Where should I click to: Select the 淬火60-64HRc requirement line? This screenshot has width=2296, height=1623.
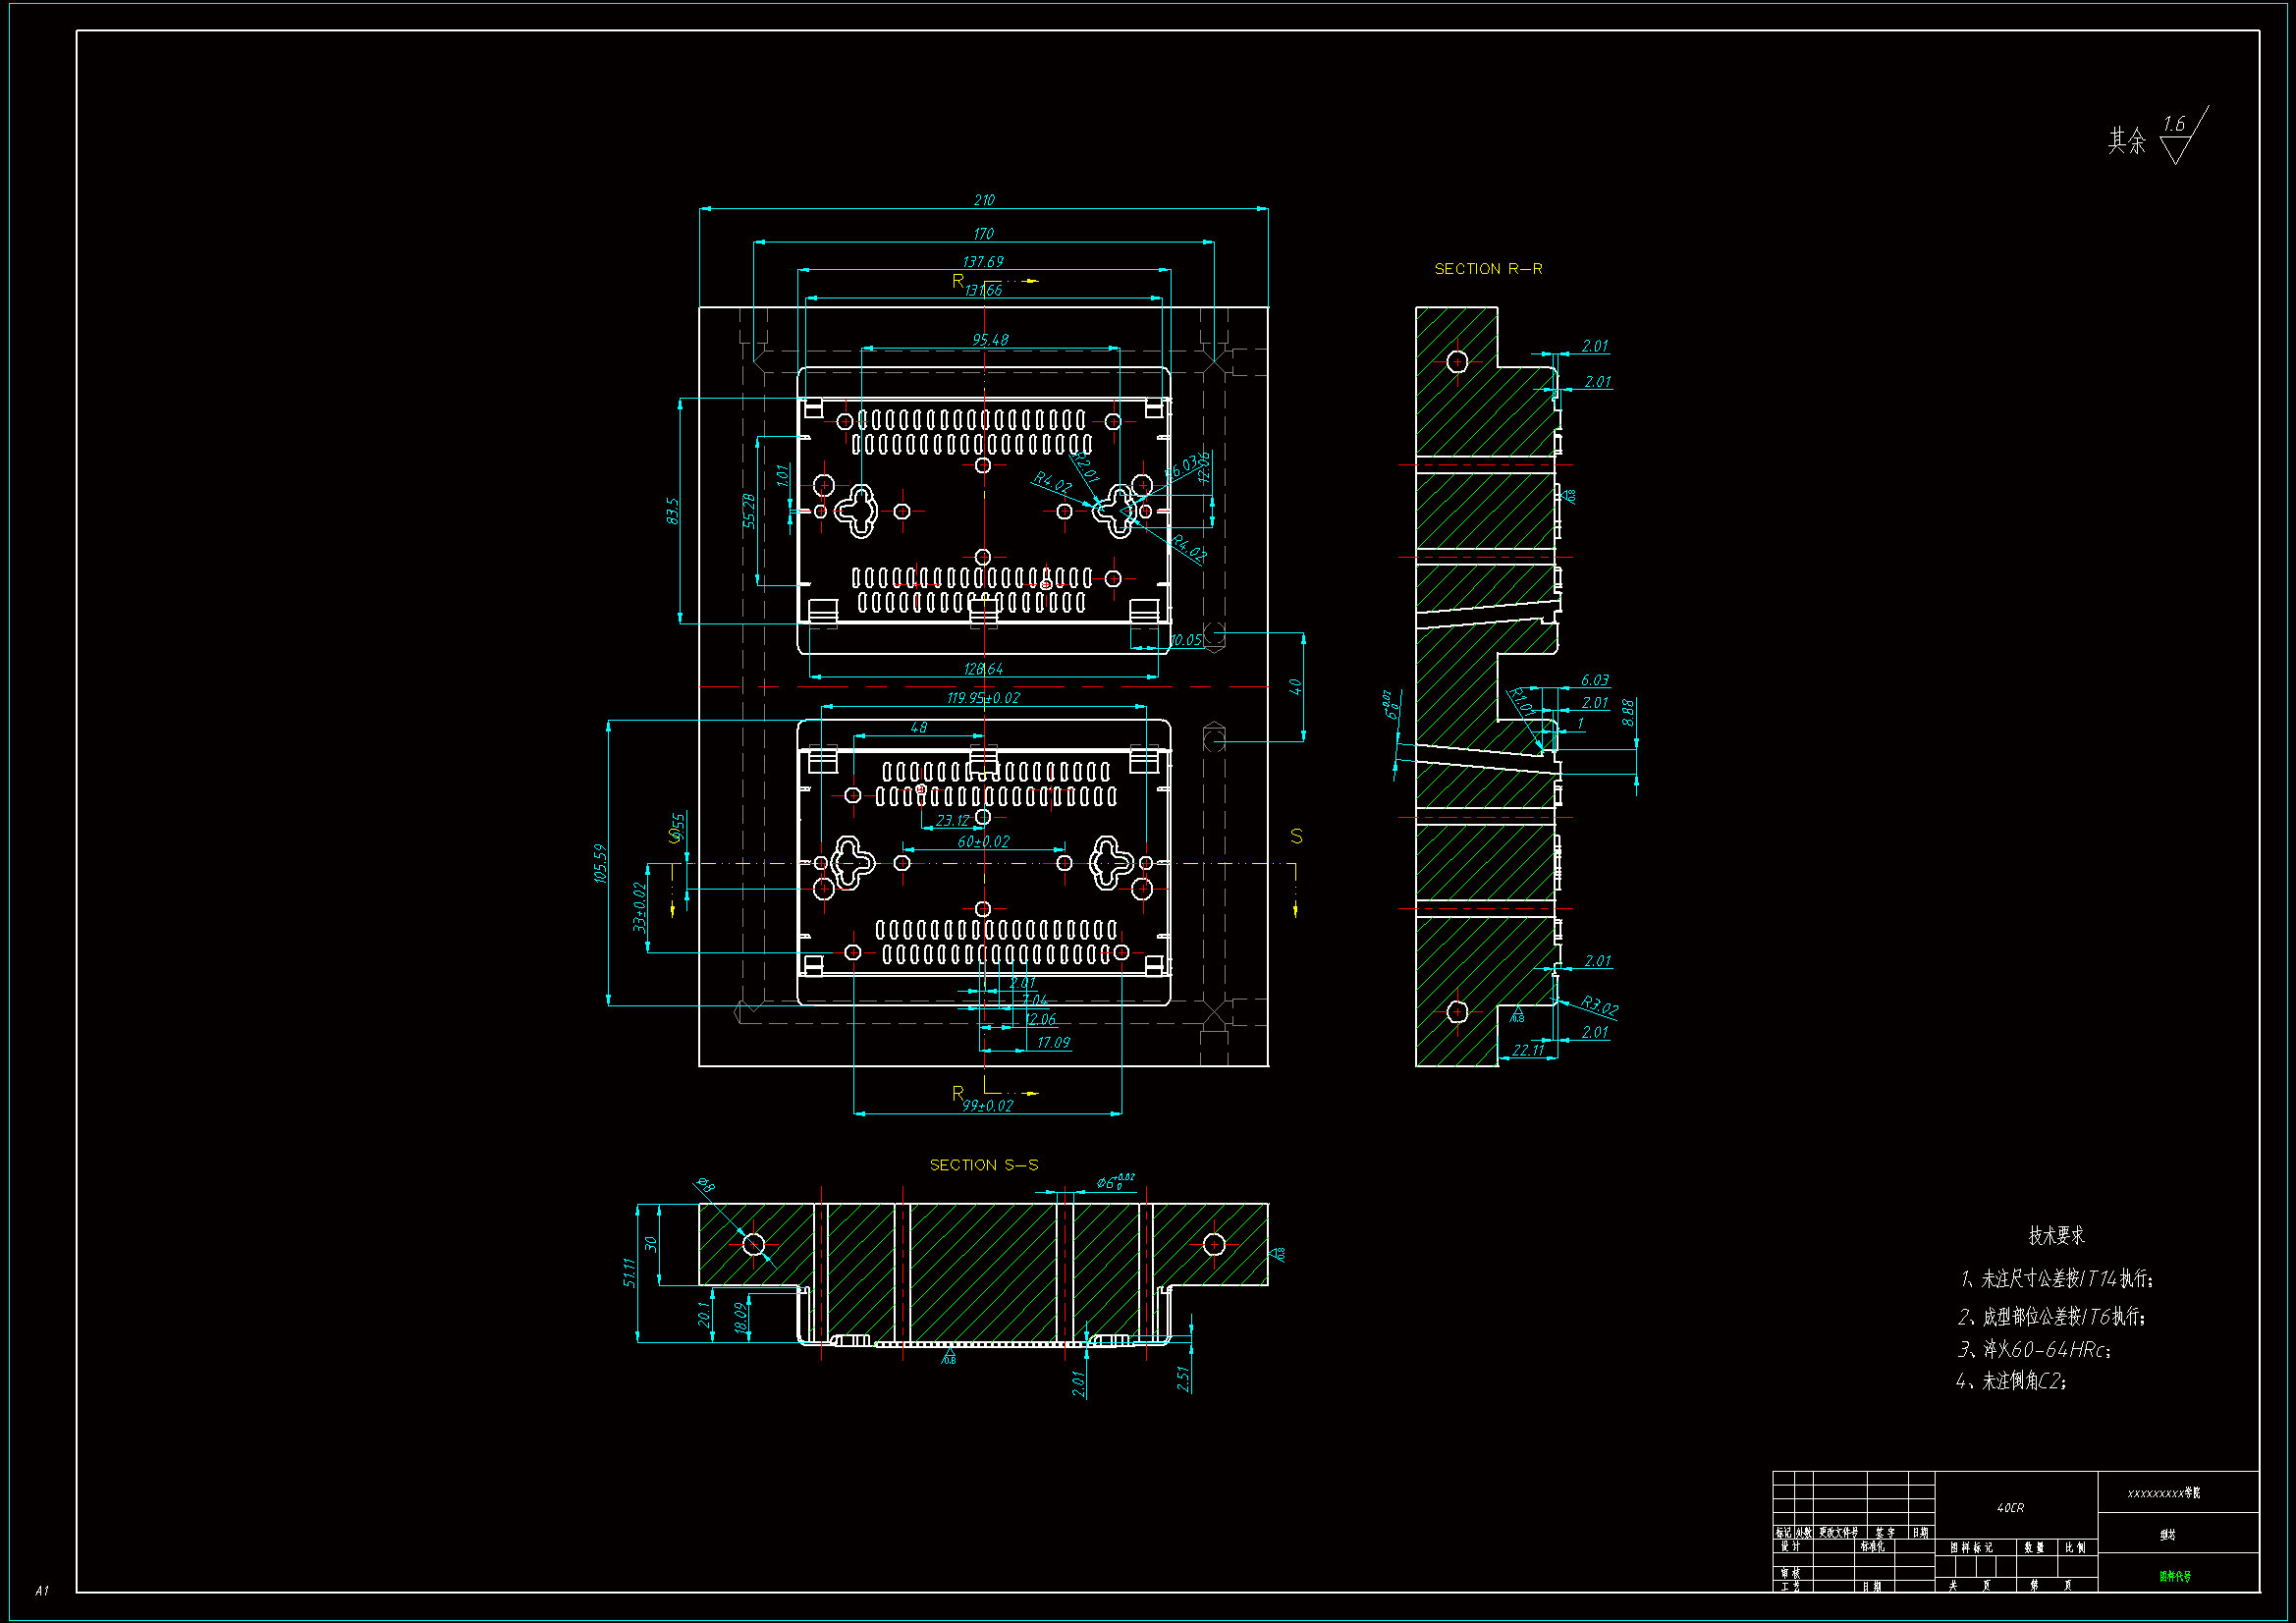(2034, 1350)
